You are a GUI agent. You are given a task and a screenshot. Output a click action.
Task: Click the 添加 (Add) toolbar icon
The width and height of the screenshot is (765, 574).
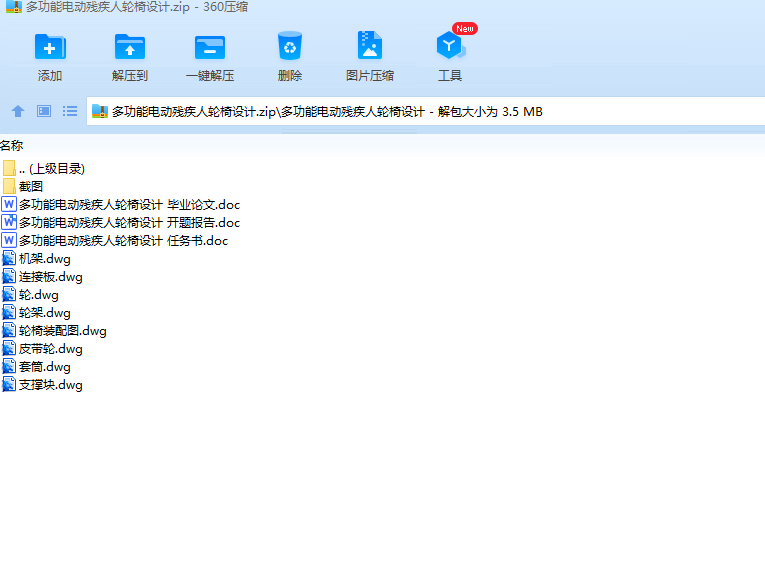(x=50, y=47)
